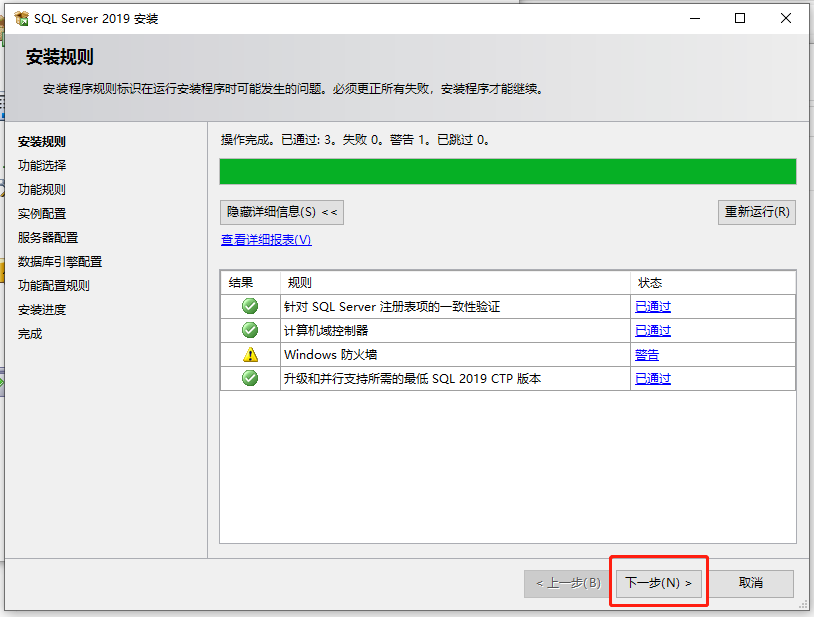
Task: Click green check icon for 计算机域控制器 rule
Action: click(x=250, y=330)
